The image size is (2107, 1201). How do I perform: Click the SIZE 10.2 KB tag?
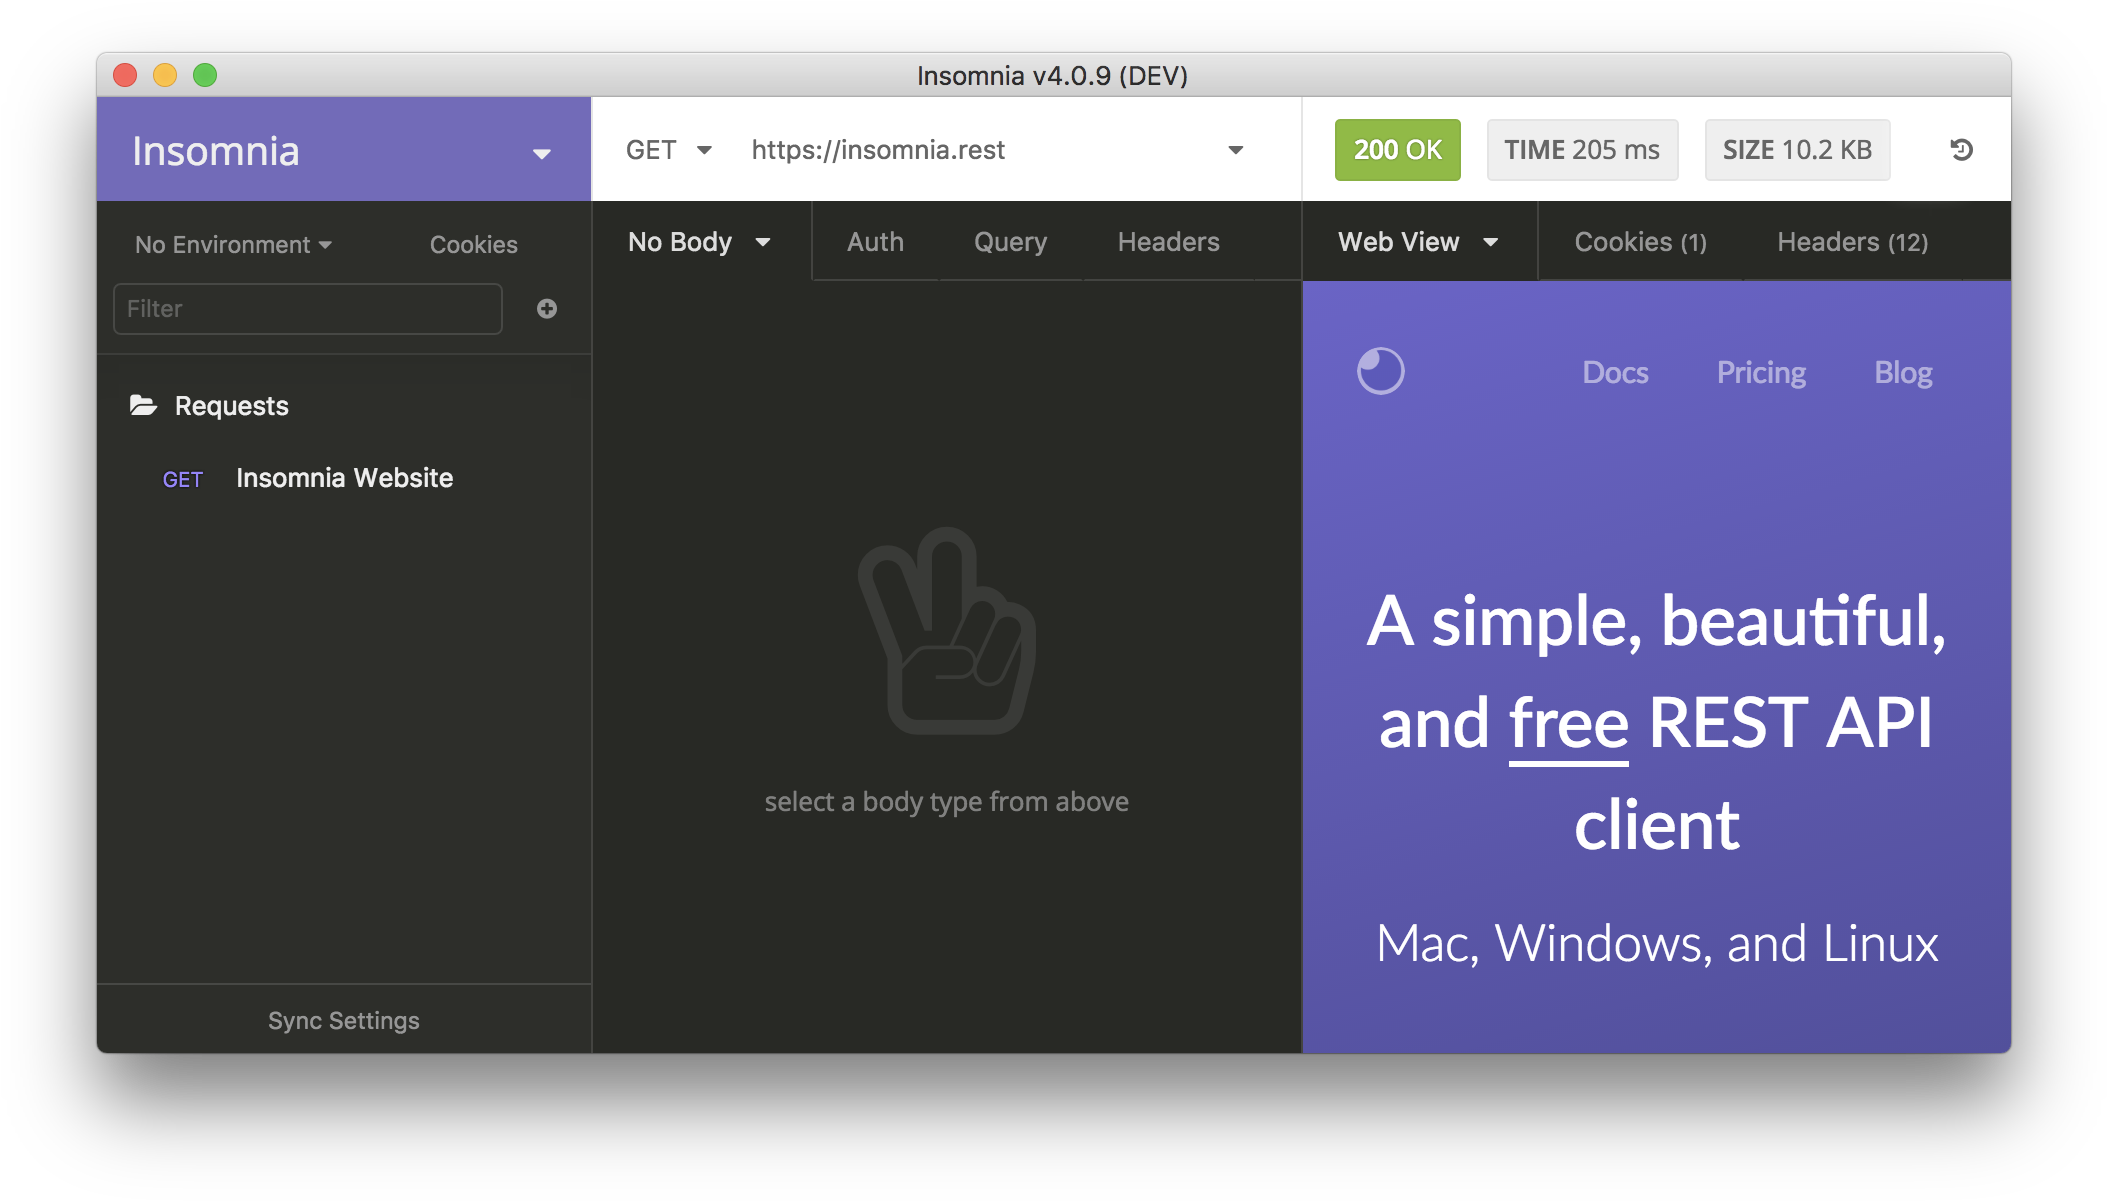[x=1797, y=150]
